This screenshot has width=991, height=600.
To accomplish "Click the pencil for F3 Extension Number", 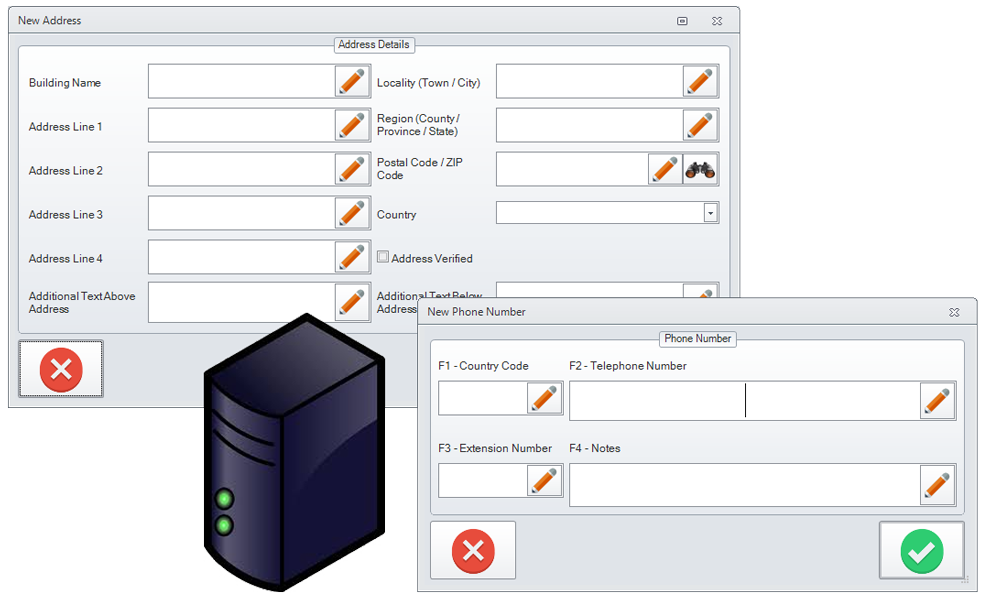I will (544, 481).
